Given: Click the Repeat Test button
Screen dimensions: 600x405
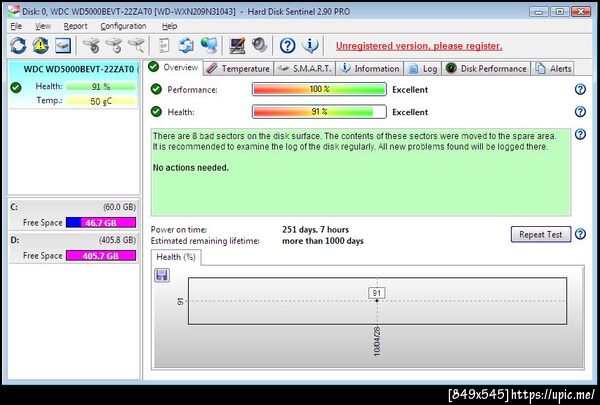Looking at the screenshot, I should point(541,234).
